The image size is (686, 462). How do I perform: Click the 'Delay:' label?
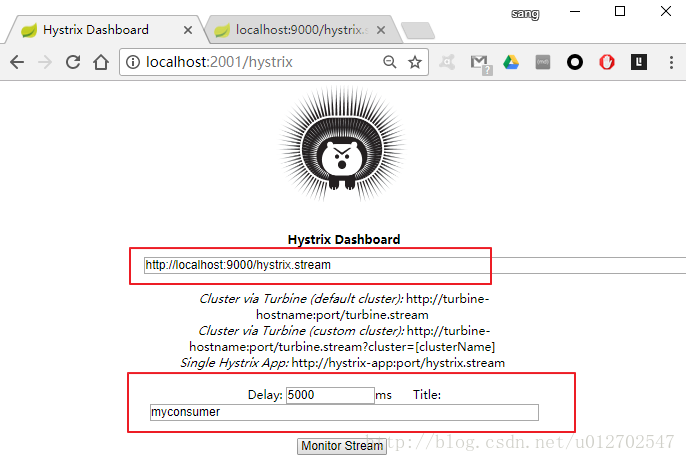click(265, 395)
